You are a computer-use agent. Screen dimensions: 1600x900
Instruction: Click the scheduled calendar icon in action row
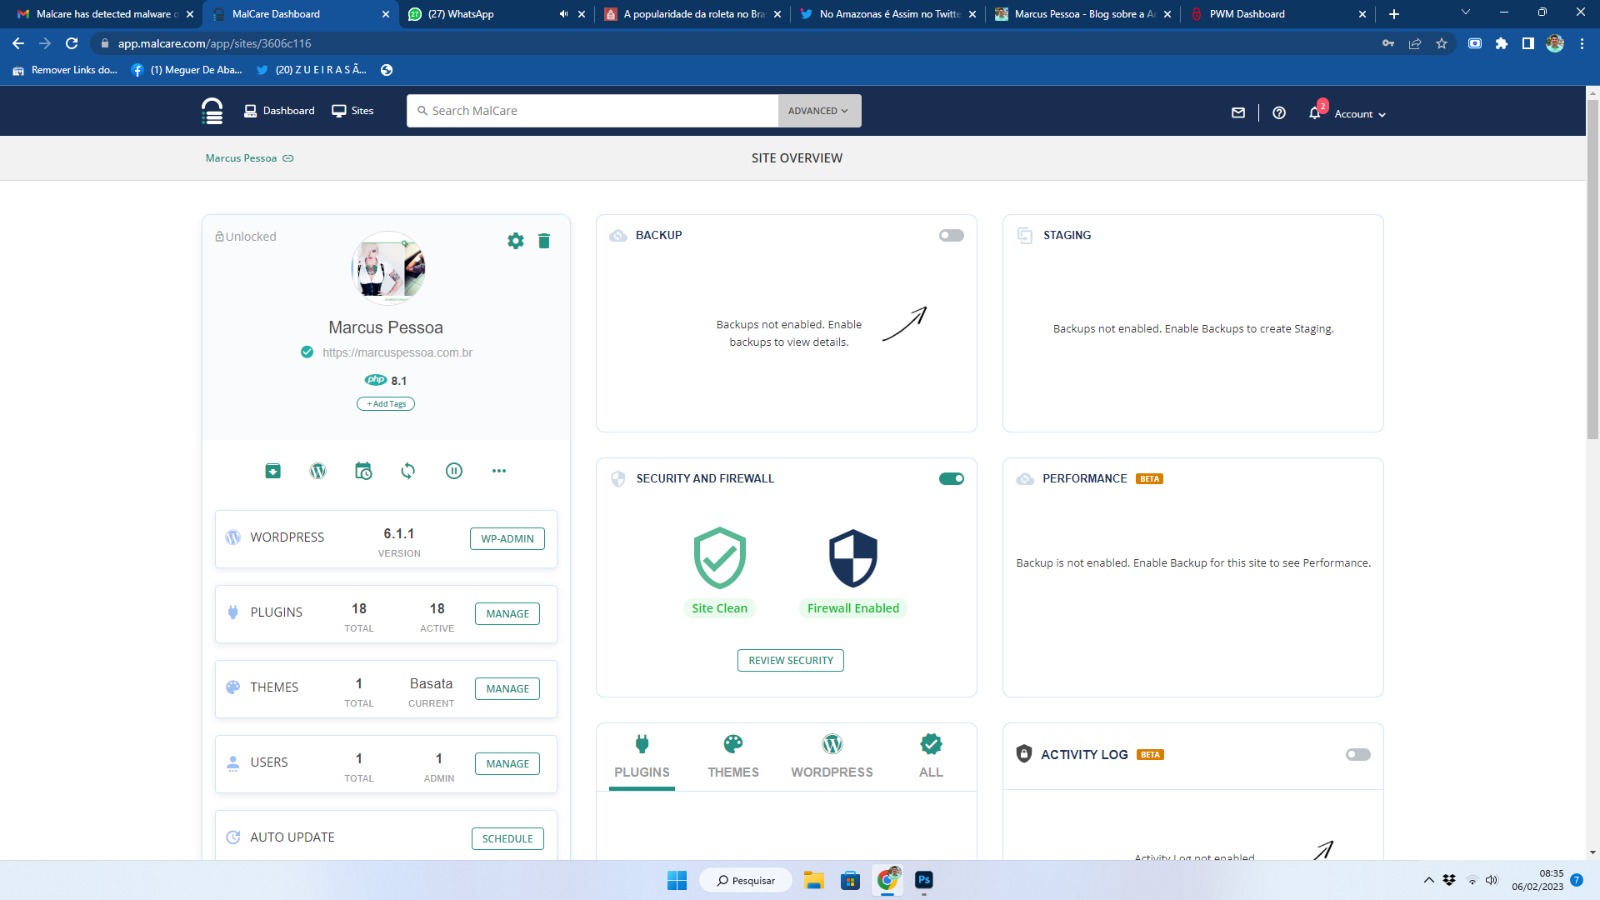[x=363, y=471]
